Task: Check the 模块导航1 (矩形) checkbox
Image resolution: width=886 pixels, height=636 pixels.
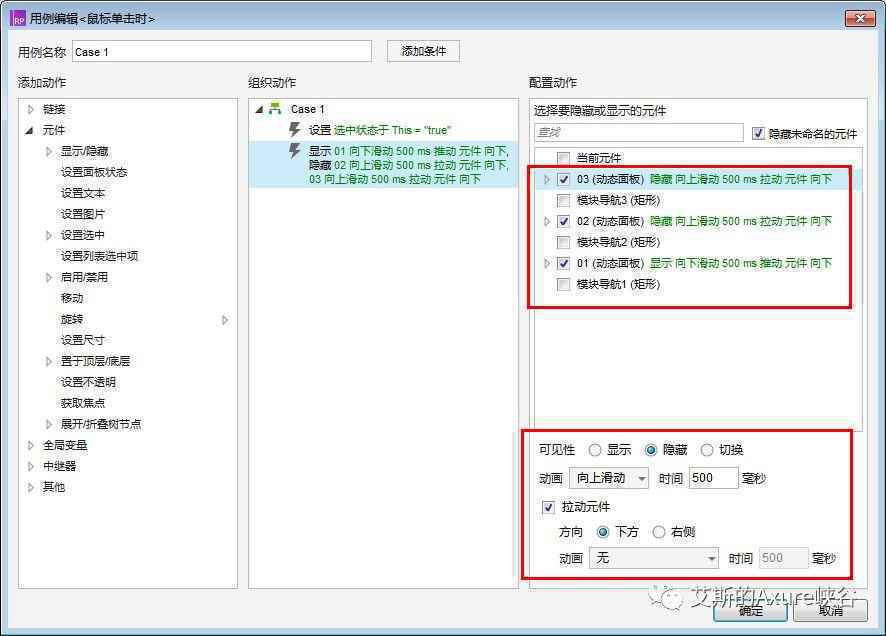Action: (563, 284)
